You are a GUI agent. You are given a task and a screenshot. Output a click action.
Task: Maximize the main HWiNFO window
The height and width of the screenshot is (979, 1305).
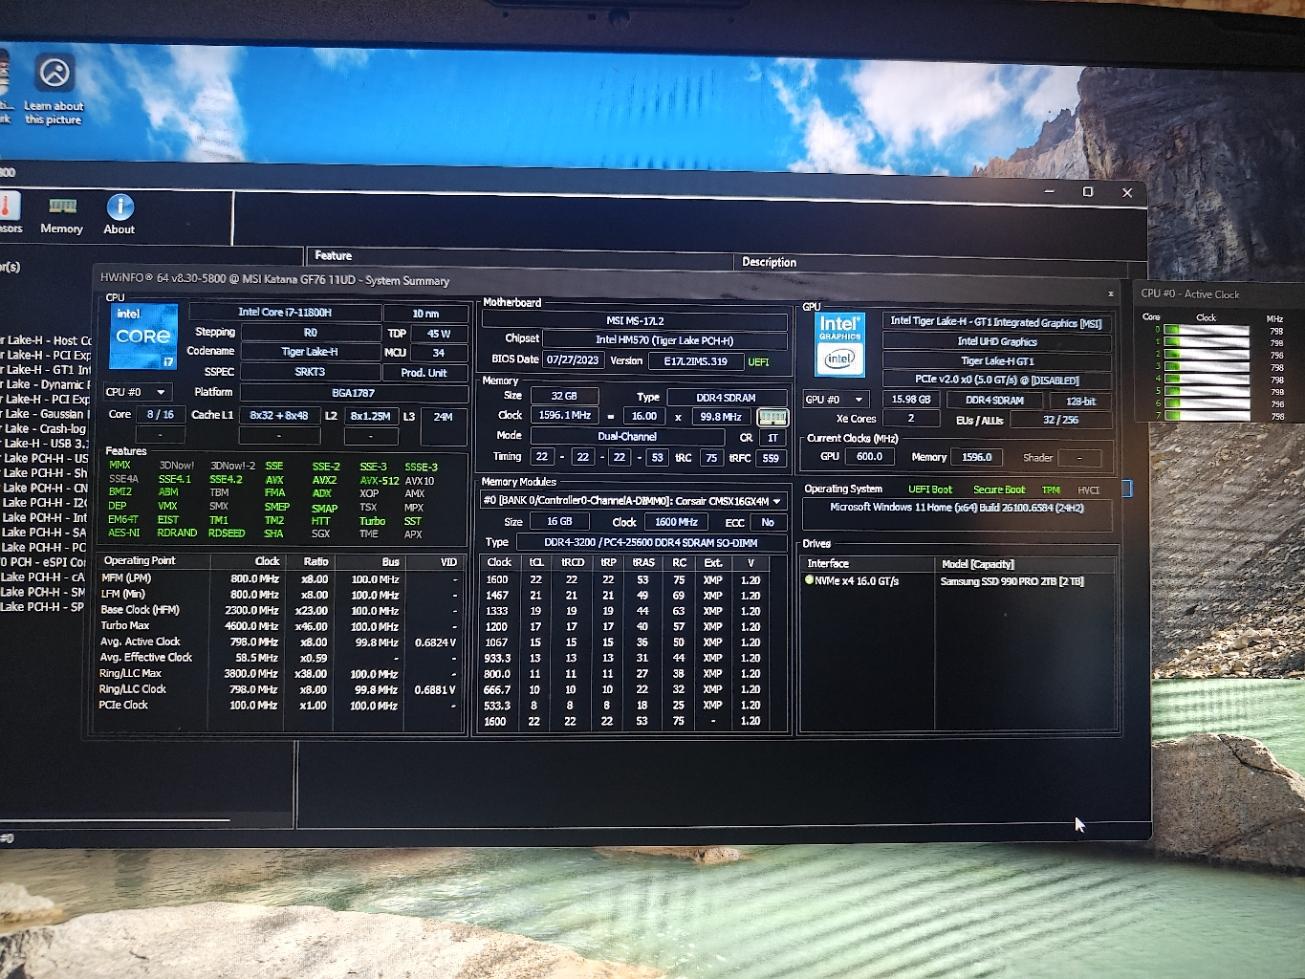(x=1088, y=192)
